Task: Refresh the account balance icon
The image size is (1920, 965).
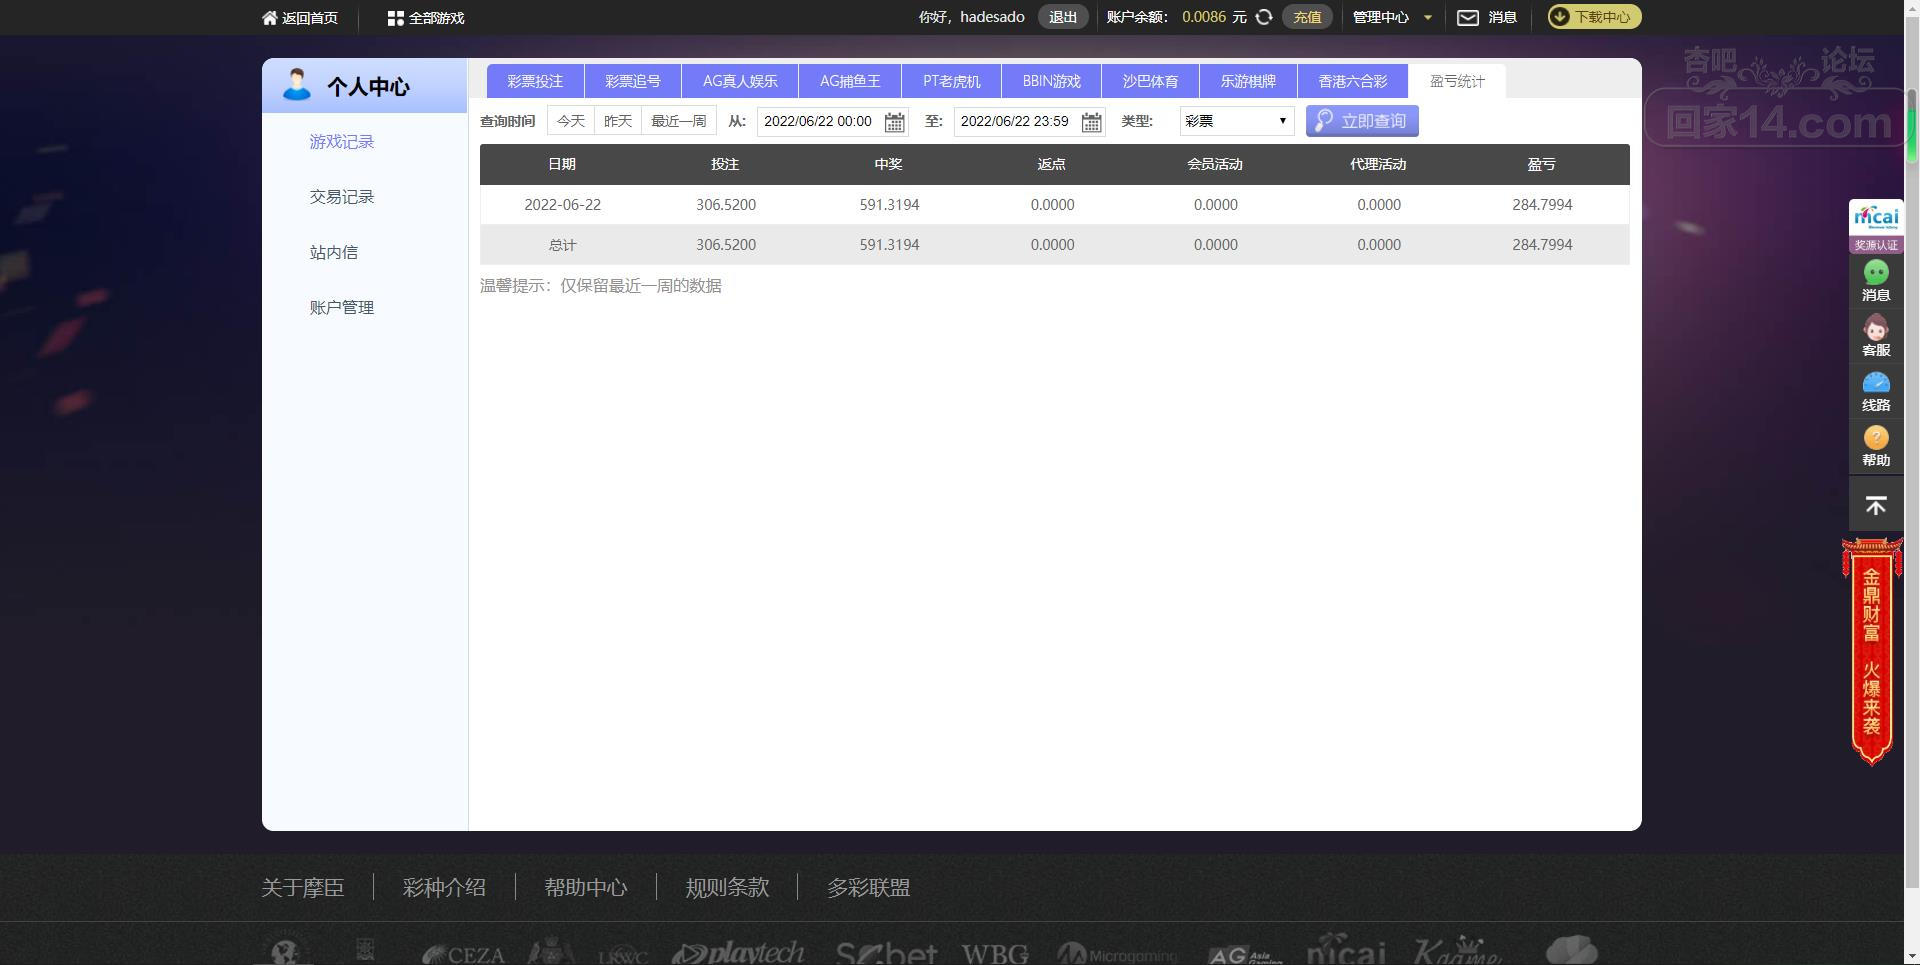Action: tap(1264, 17)
